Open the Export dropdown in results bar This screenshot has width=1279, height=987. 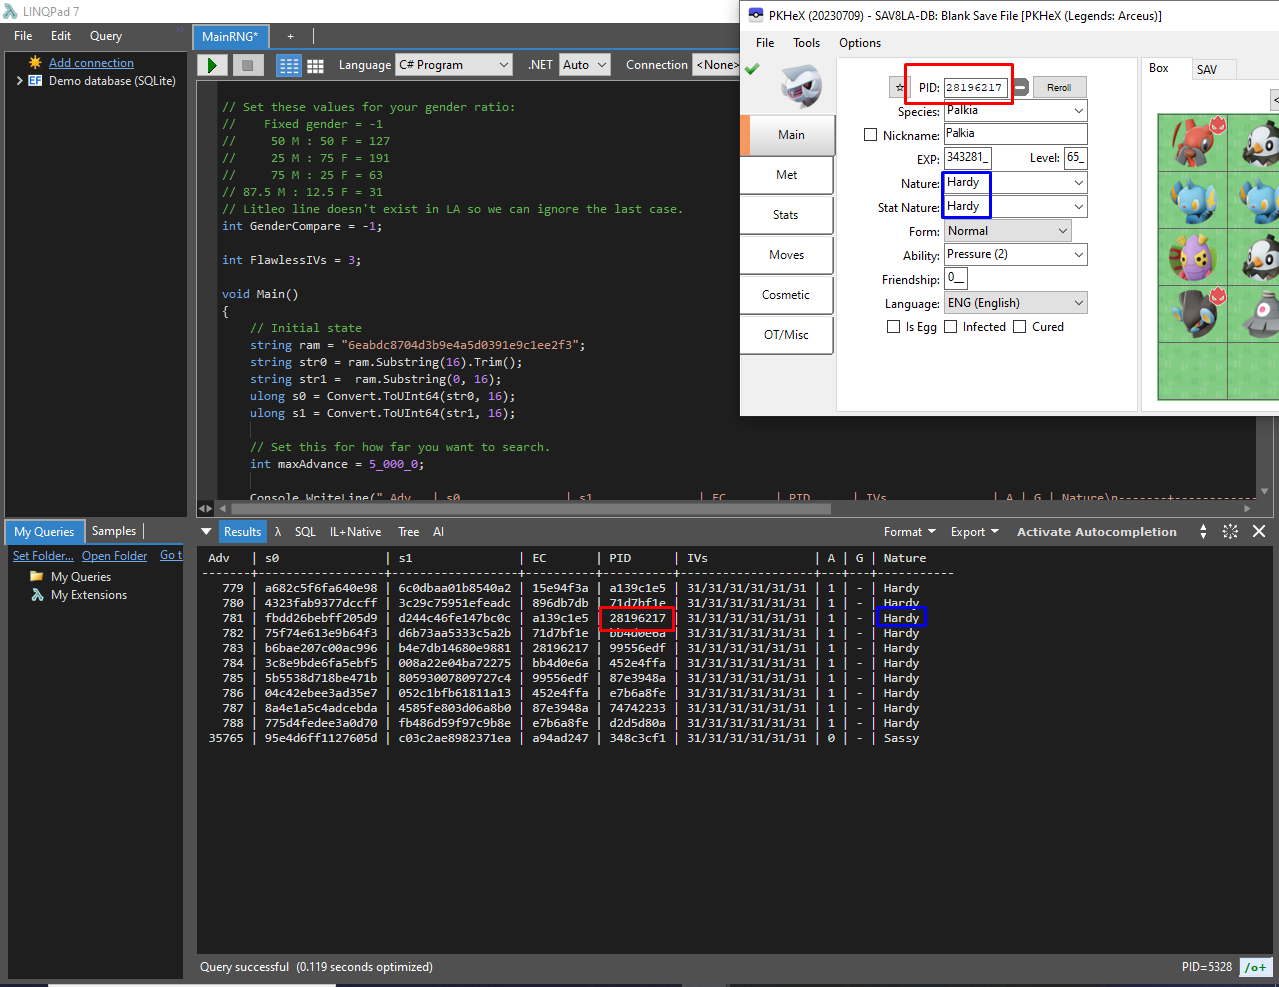[x=974, y=532]
